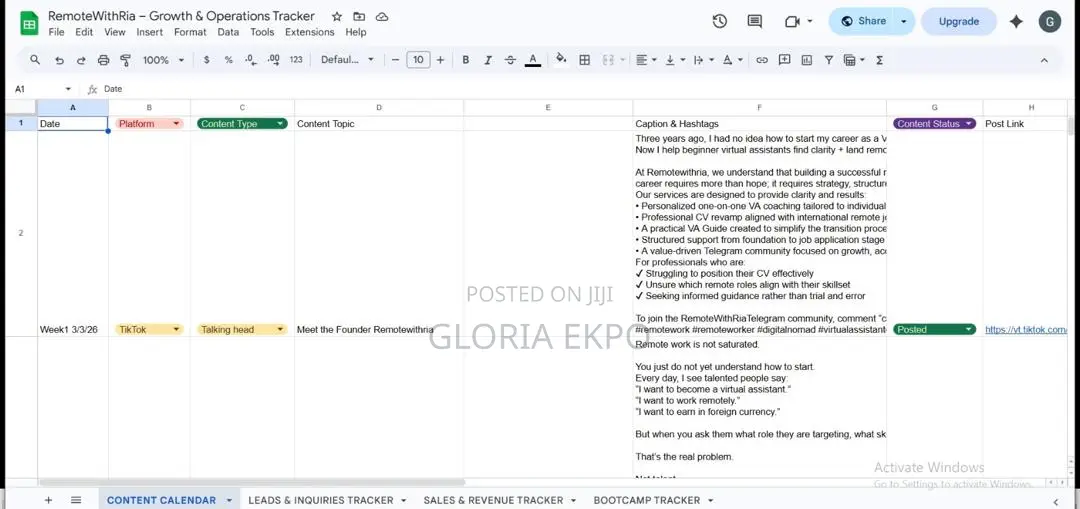Viewport: 1080px width, 509px height.
Task: Increase decimal places
Action: (x=273, y=60)
